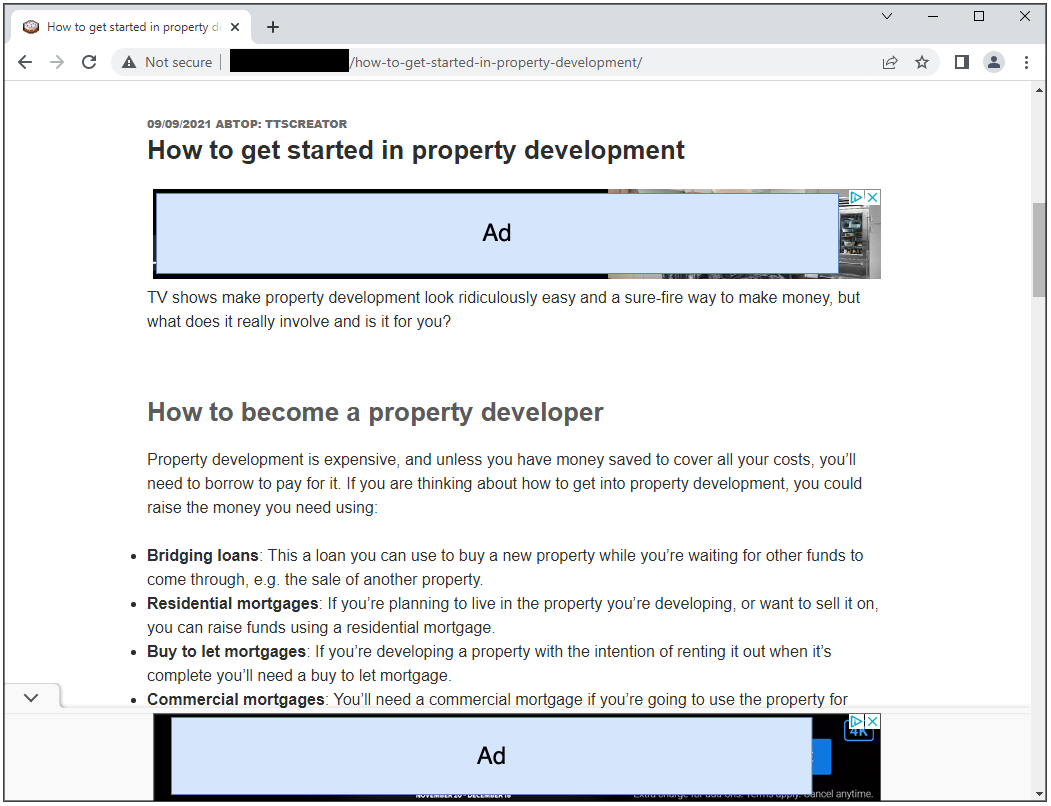
Task: Close the bottom advertisement
Action: [x=873, y=720]
